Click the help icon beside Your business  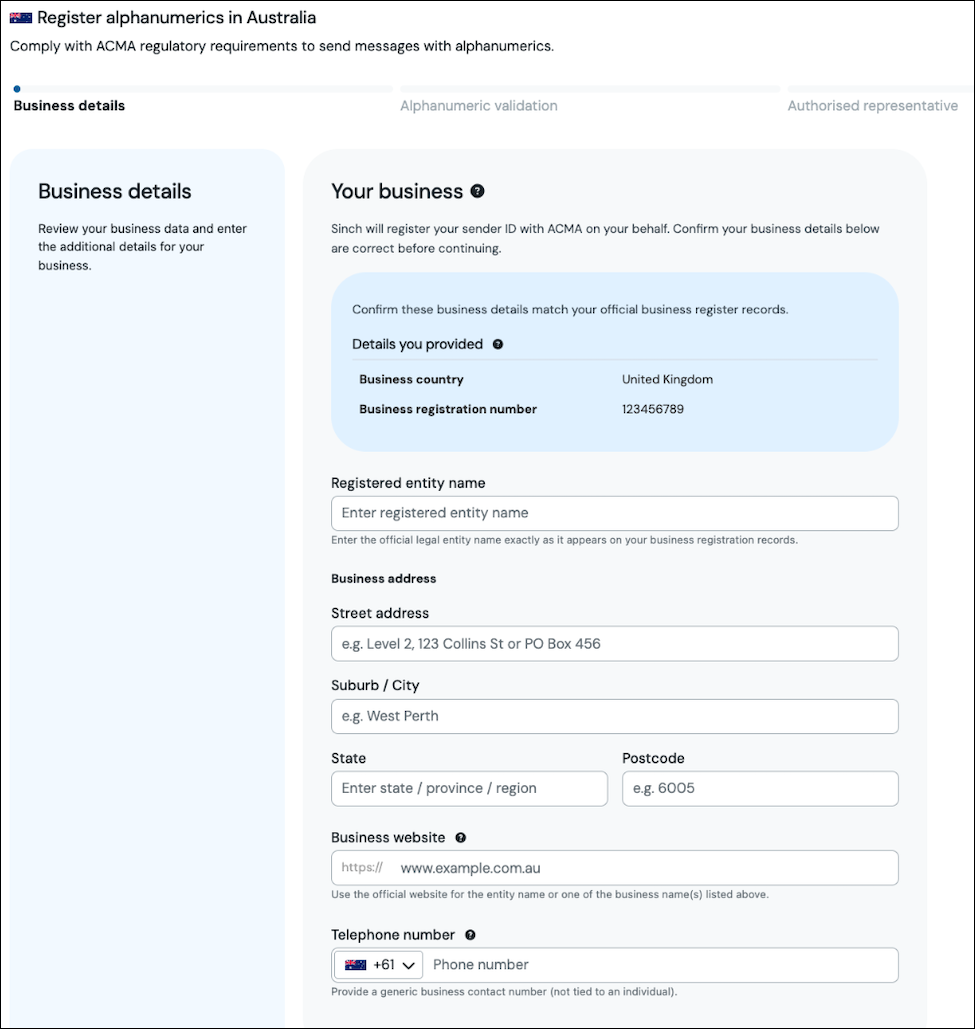(x=478, y=191)
